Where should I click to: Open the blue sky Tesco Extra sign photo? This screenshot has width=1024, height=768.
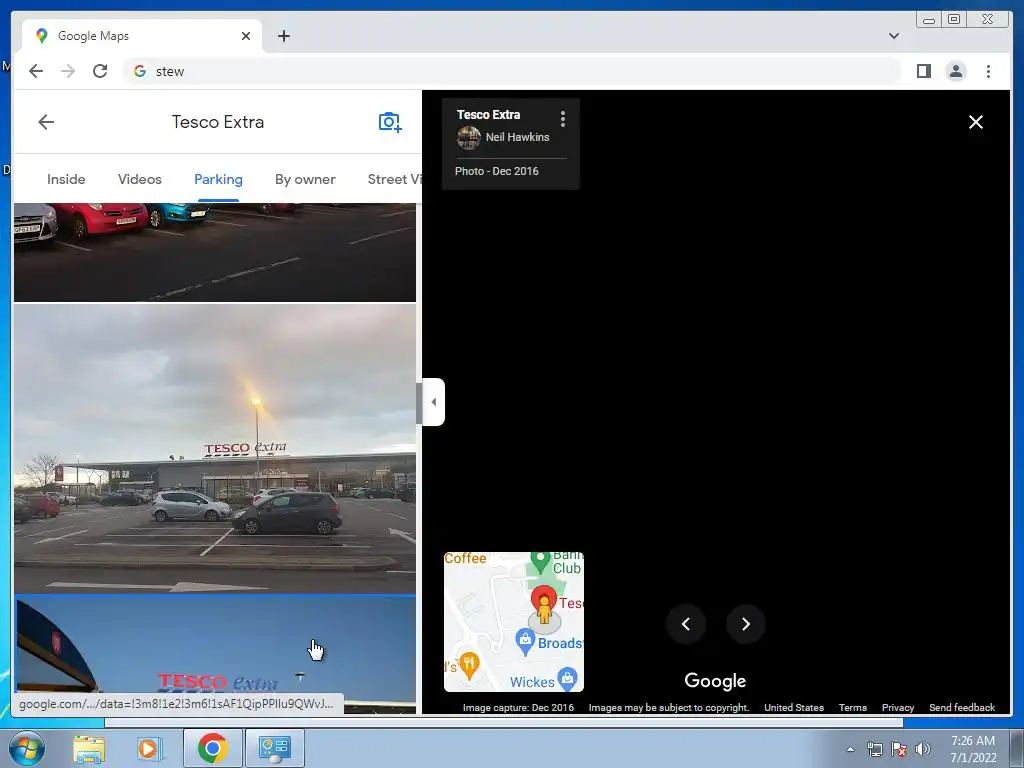[x=215, y=654]
